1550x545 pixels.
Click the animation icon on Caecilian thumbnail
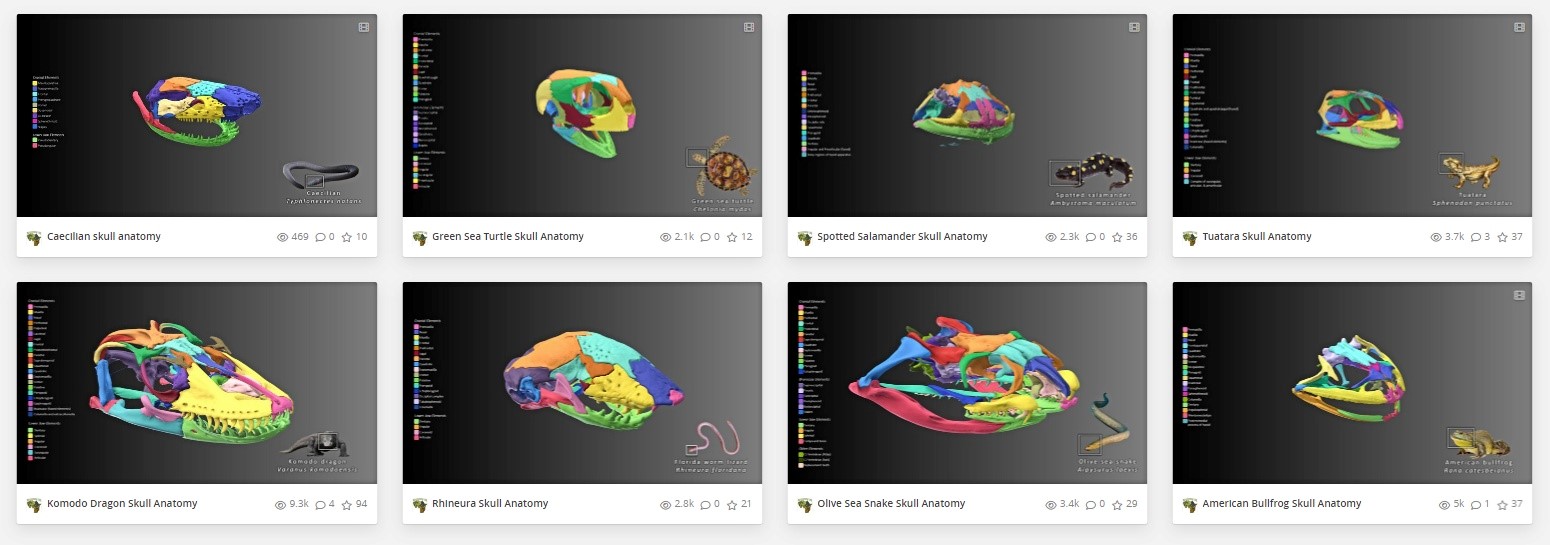coord(364,27)
